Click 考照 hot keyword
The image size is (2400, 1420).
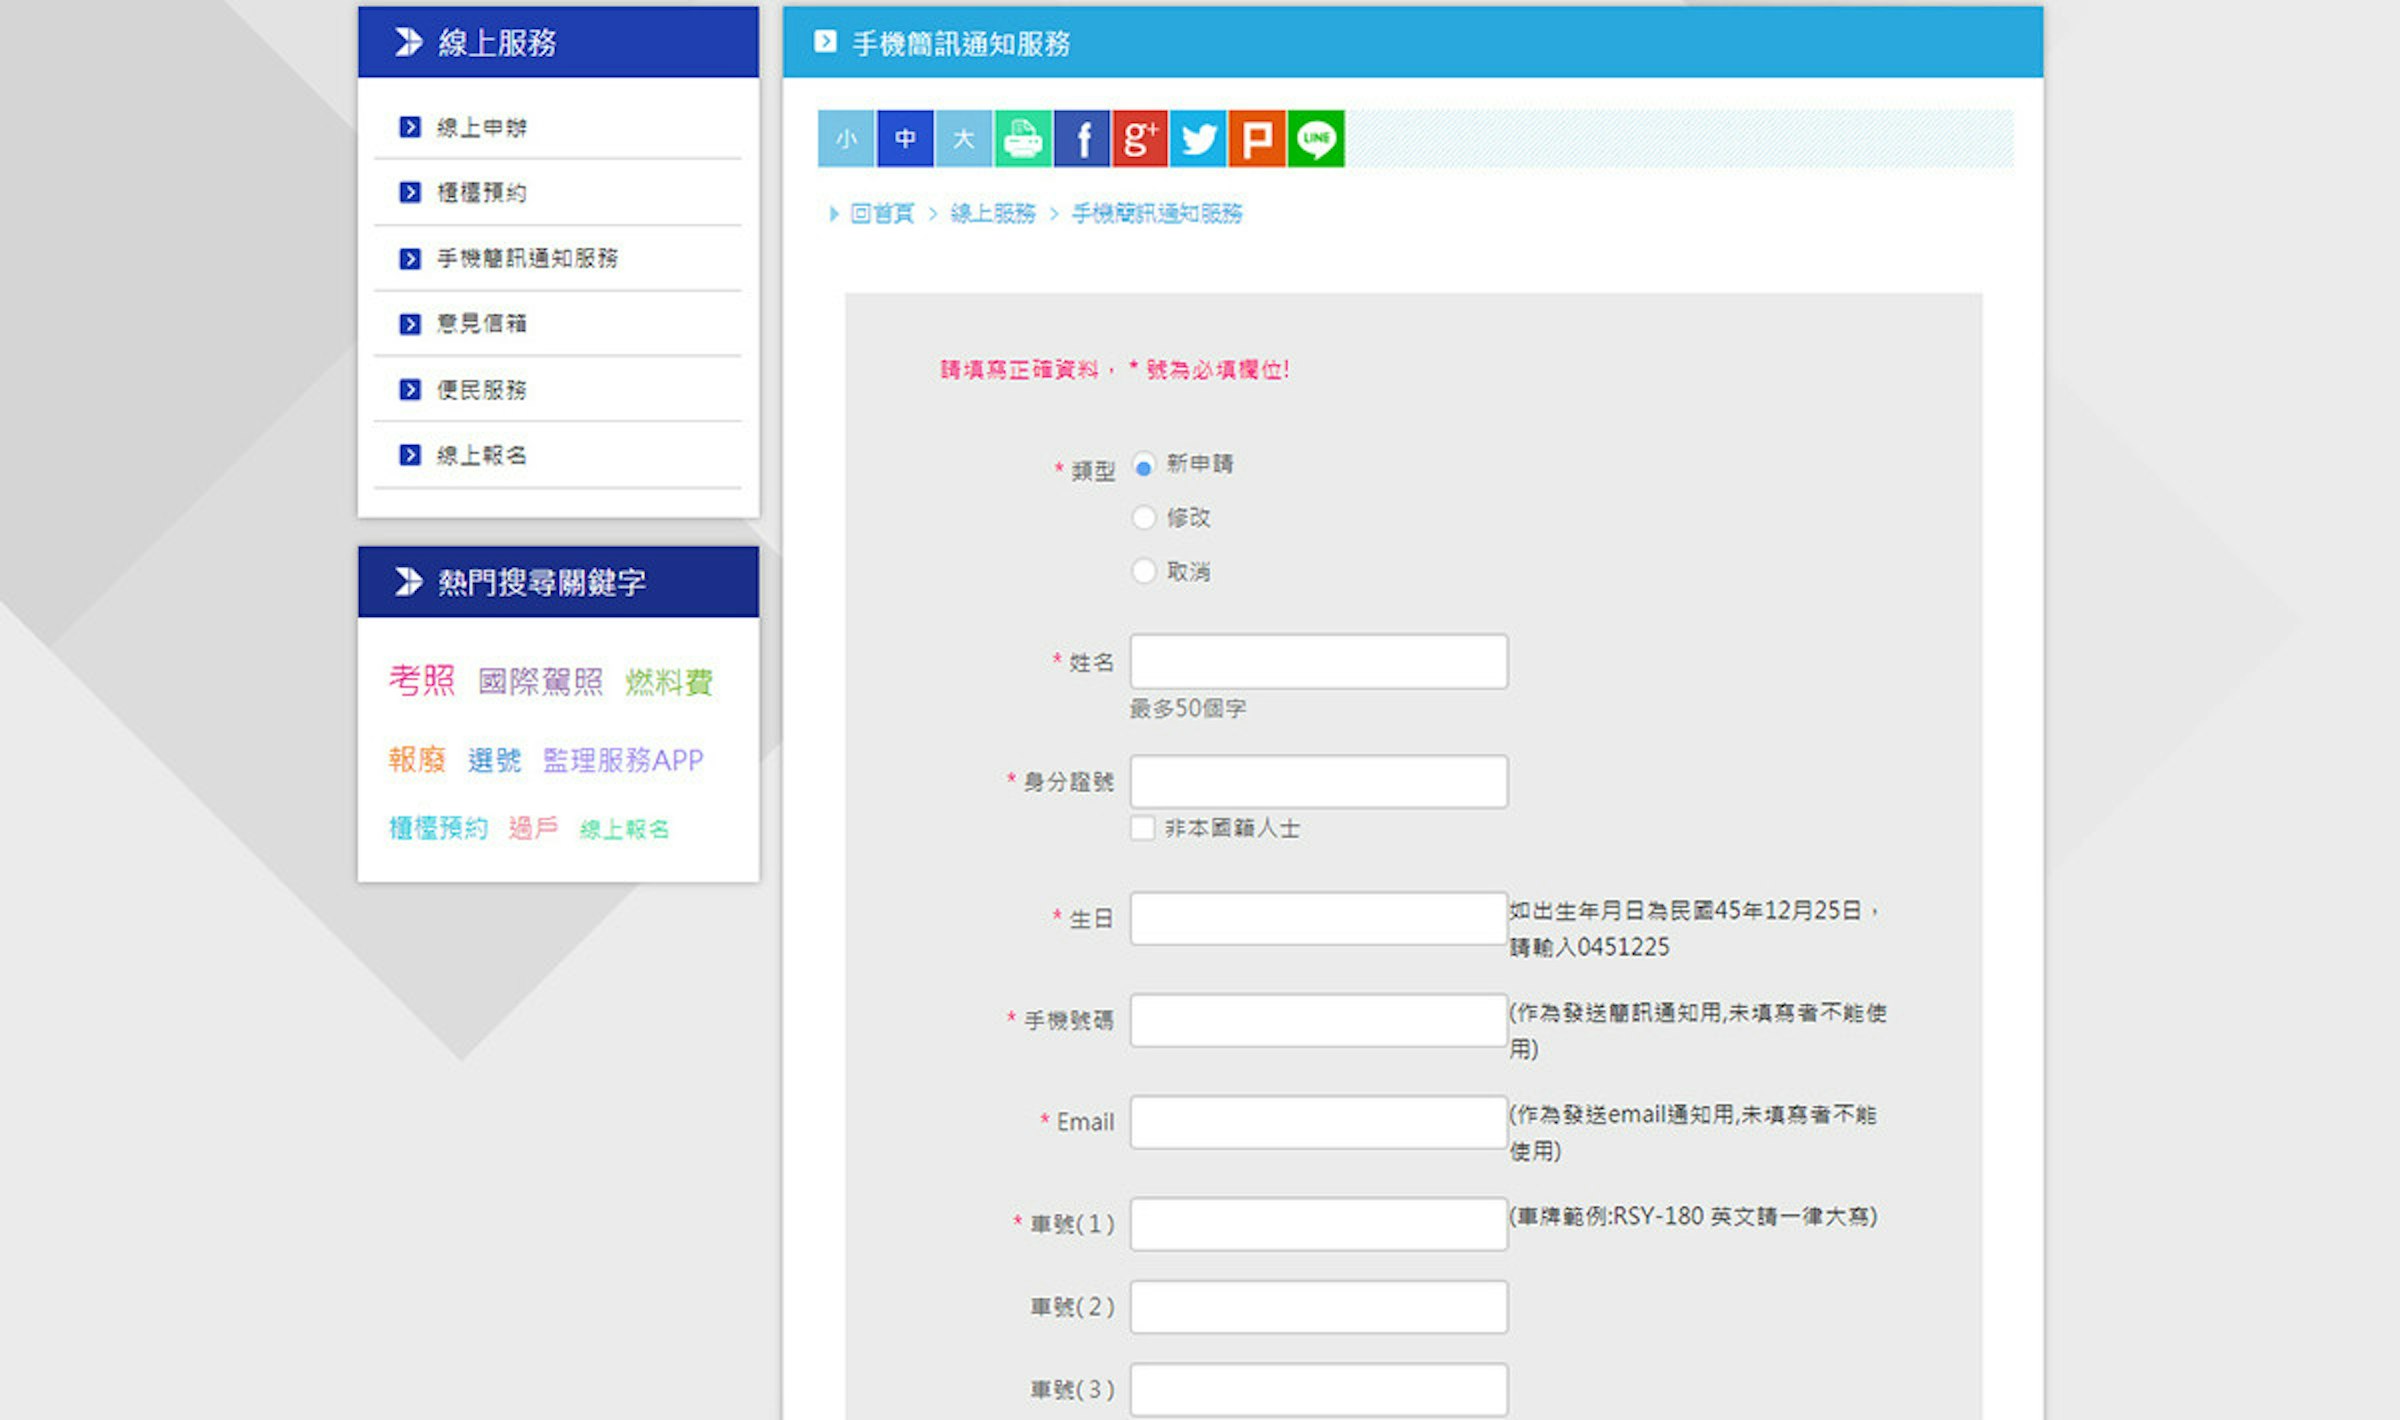pos(422,680)
